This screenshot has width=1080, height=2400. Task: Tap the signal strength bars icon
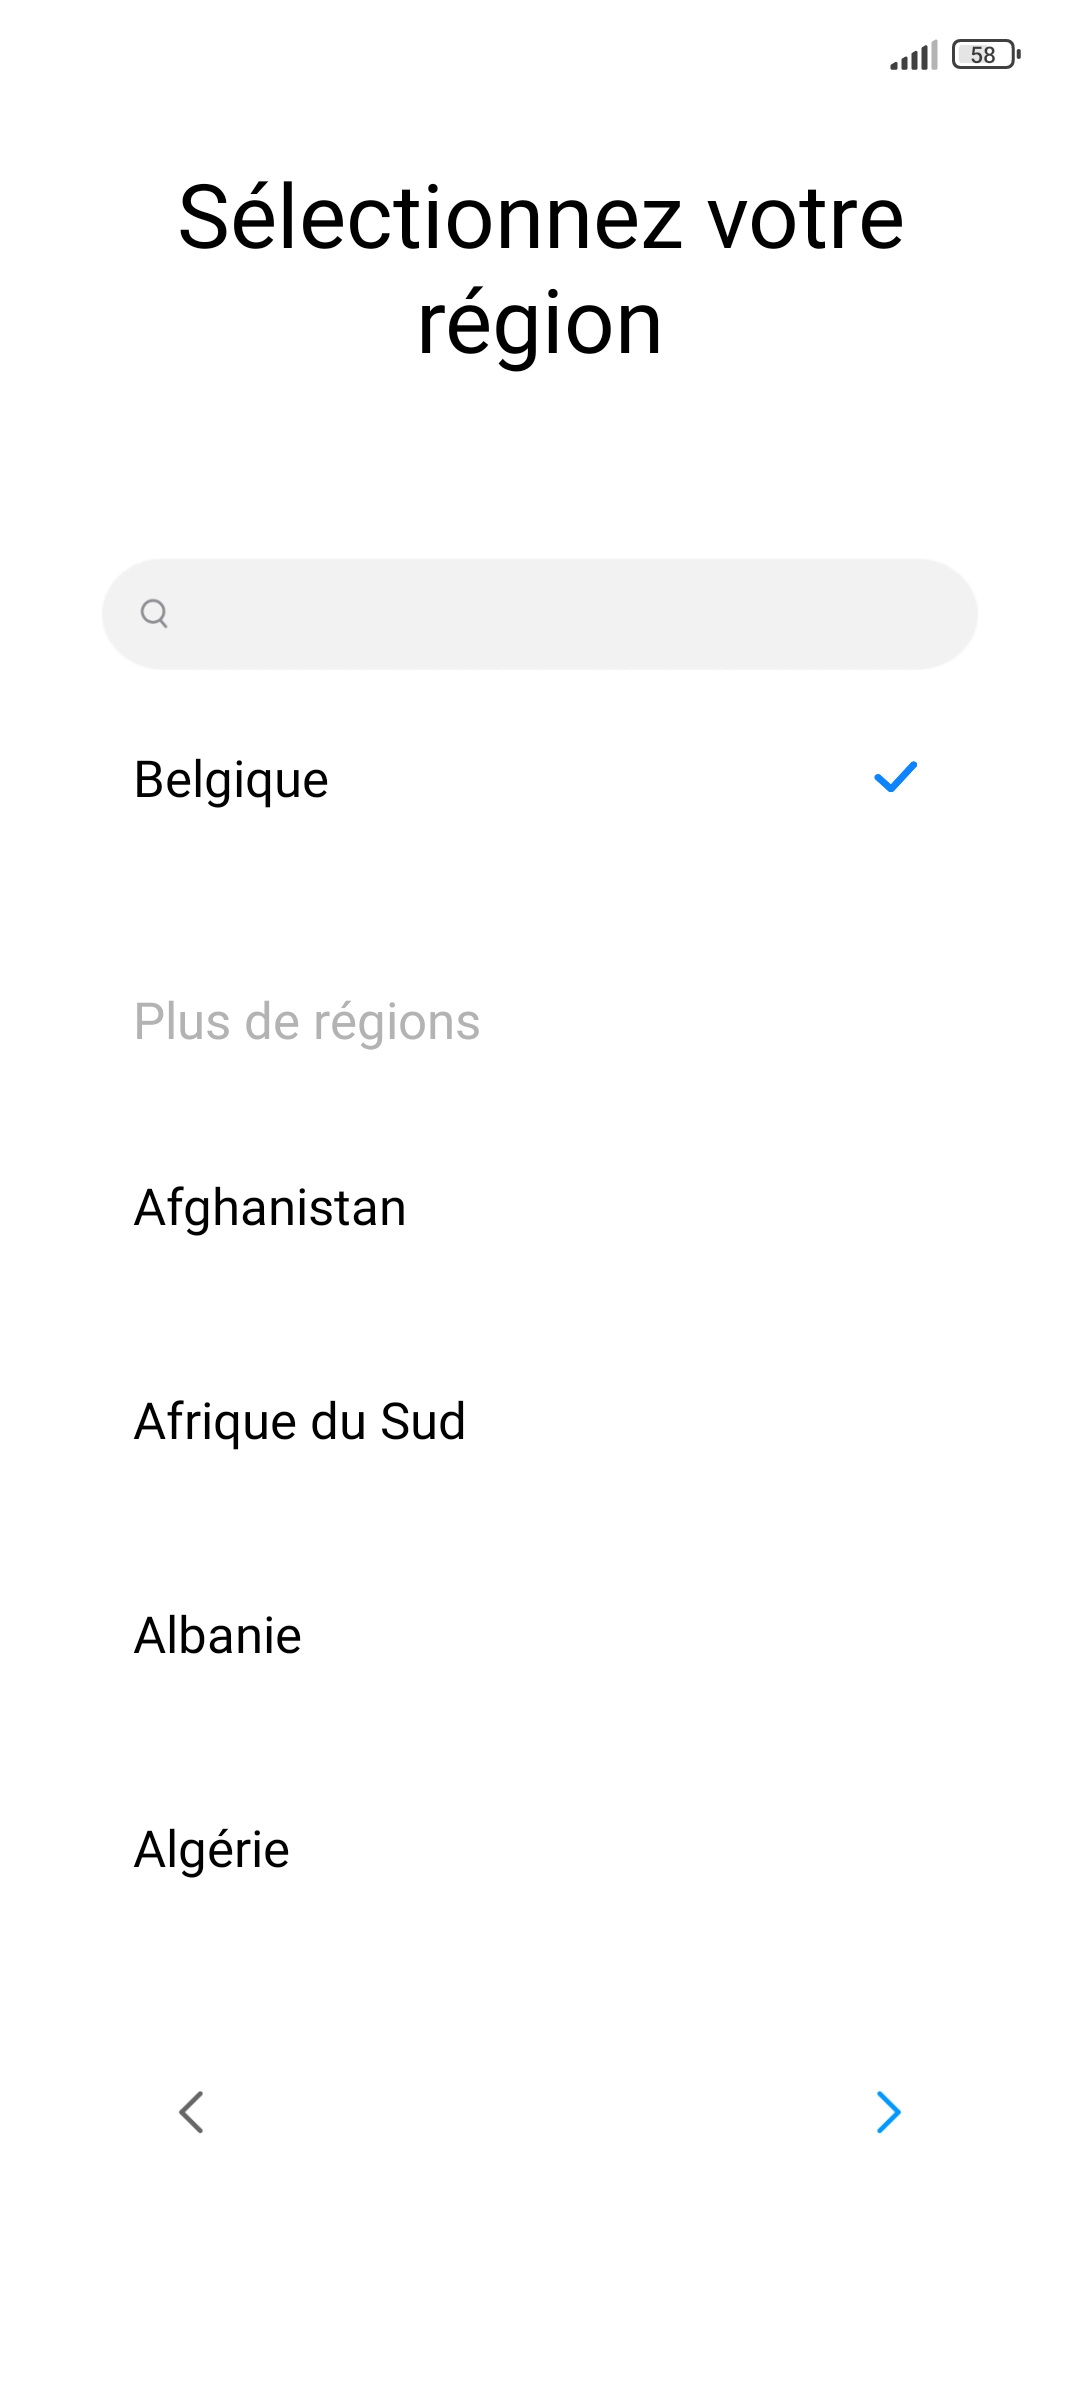point(913,56)
